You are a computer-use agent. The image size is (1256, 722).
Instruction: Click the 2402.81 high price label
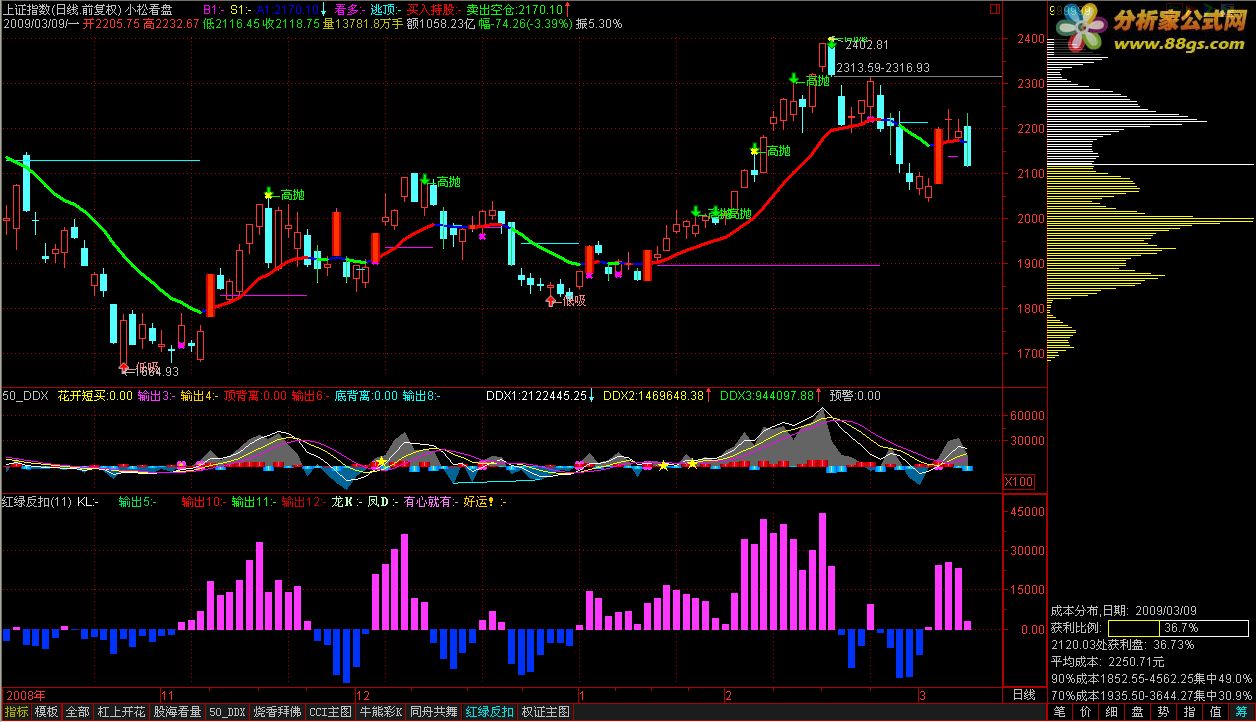(867, 46)
